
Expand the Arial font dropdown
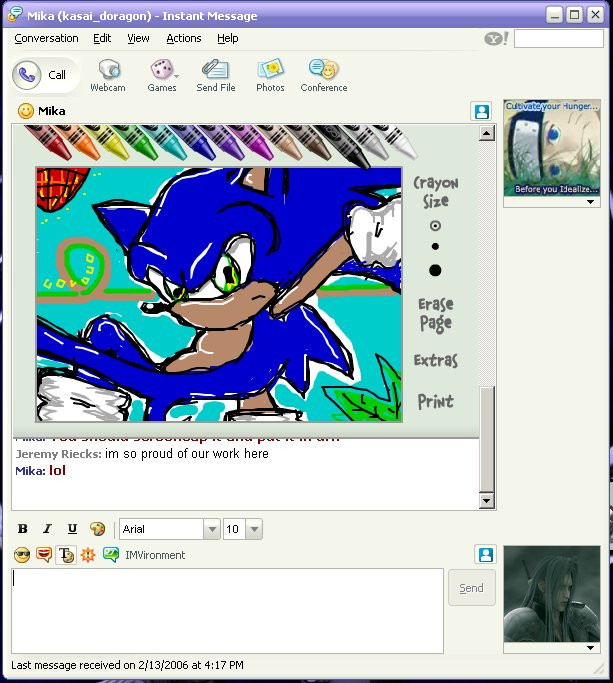click(x=212, y=529)
